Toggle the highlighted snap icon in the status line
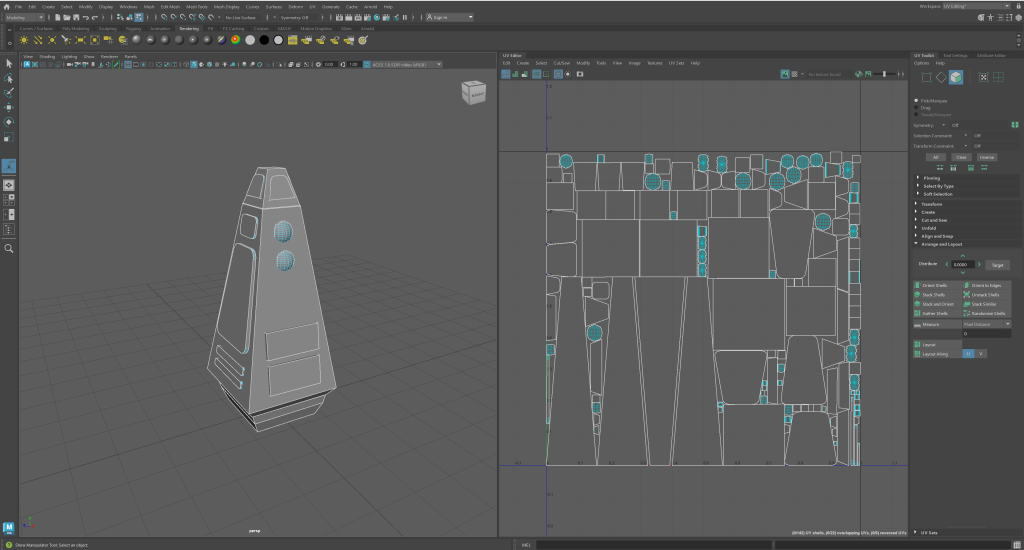This screenshot has height=550, width=1024. [x=139, y=18]
